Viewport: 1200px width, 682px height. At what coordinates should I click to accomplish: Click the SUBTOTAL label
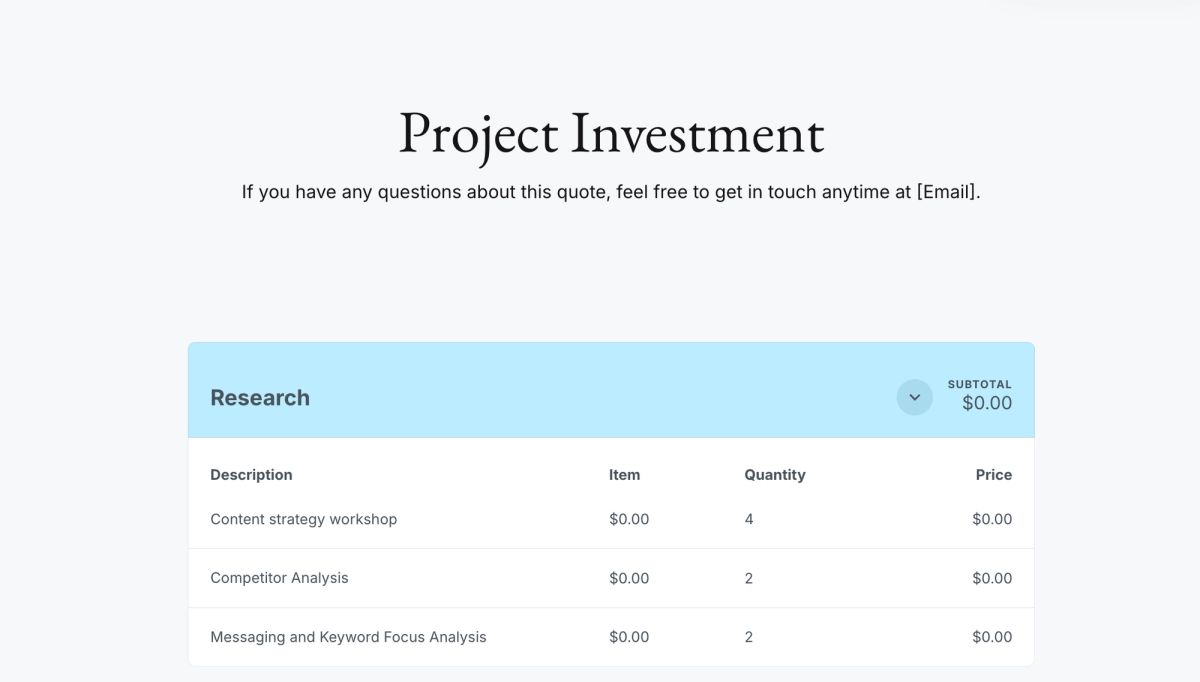[x=980, y=383]
